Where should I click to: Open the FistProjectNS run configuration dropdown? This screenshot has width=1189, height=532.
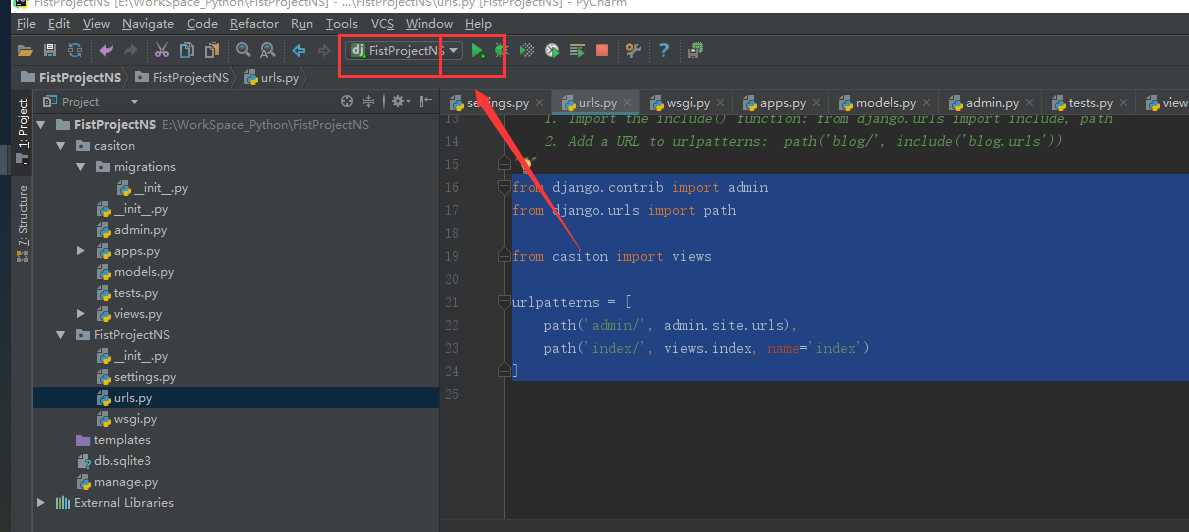click(404, 51)
